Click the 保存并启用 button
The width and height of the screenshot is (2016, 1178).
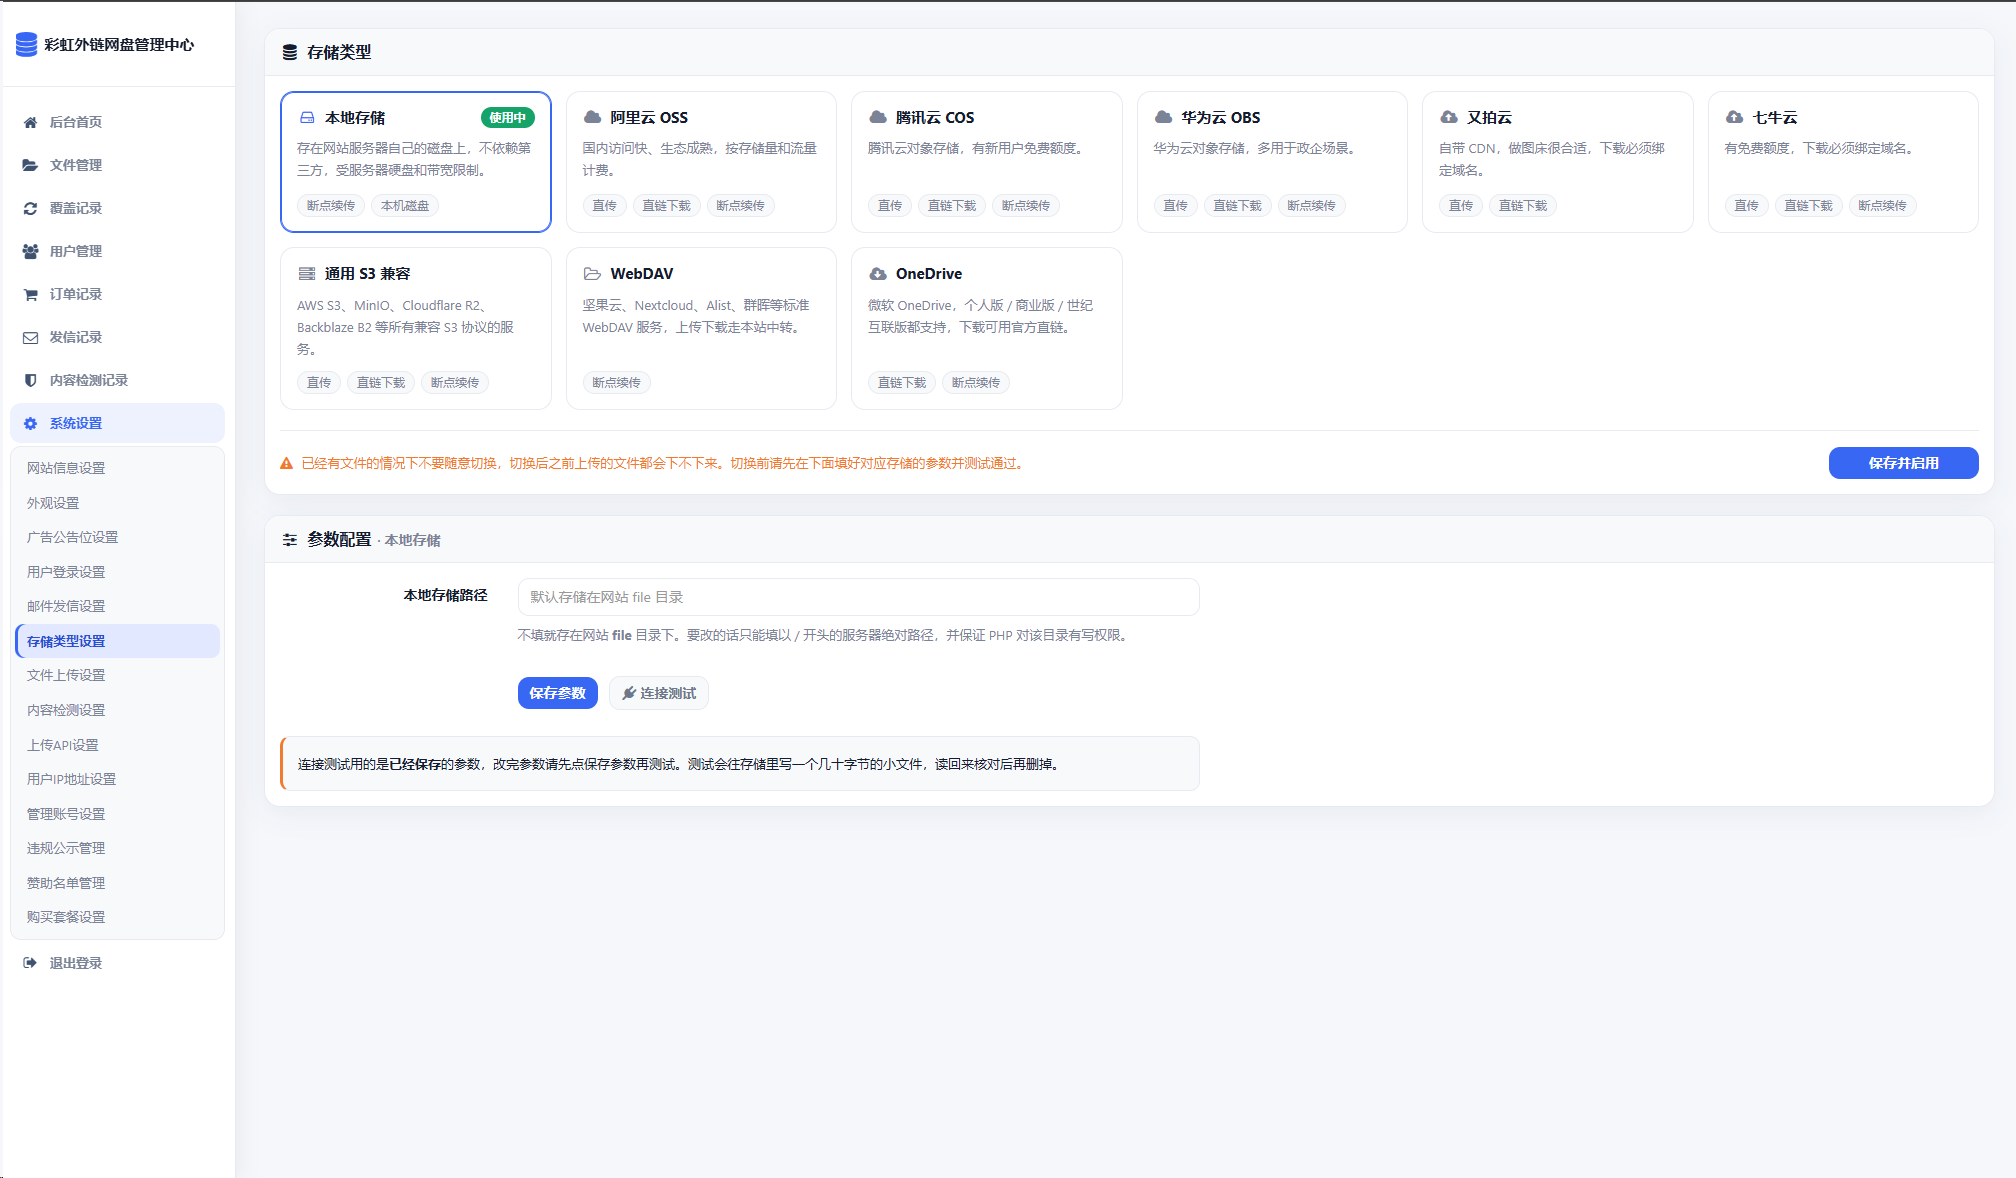click(1903, 463)
